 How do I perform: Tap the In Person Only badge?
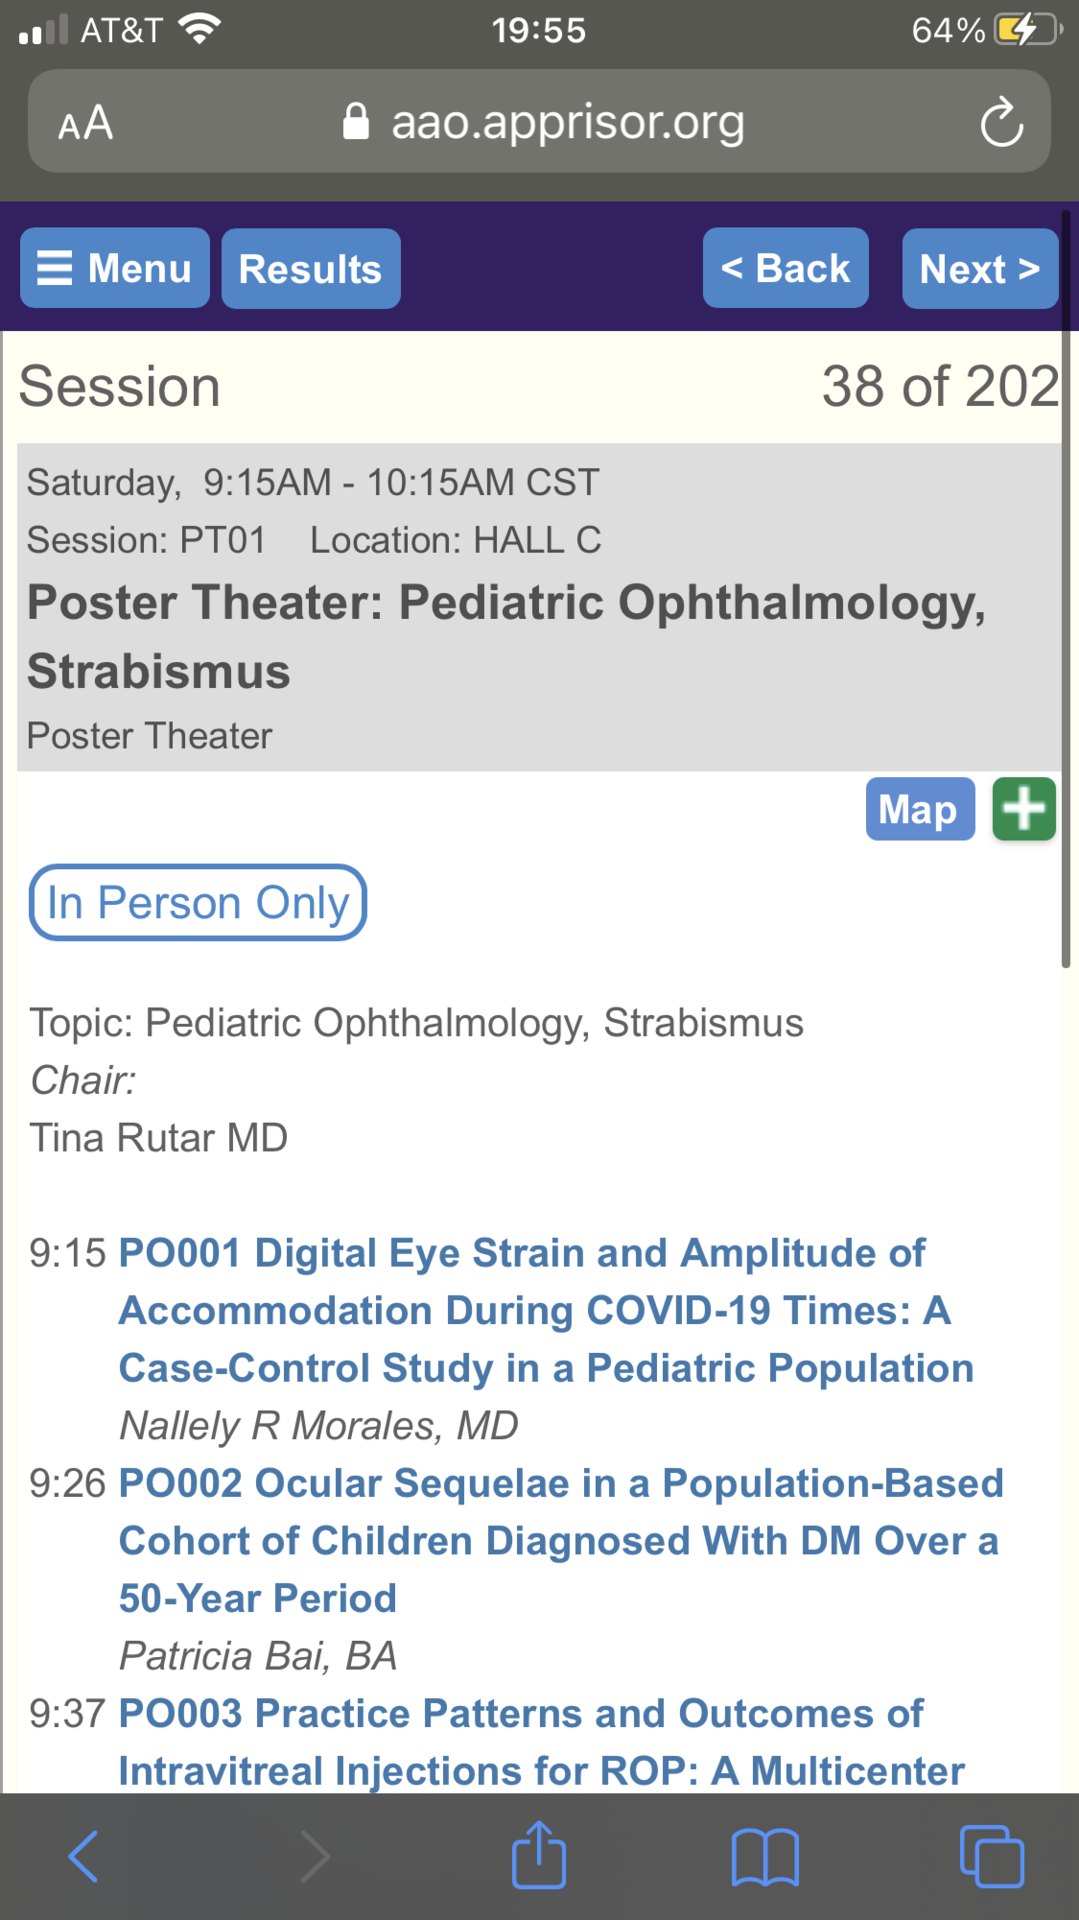pyautogui.click(x=198, y=903)
